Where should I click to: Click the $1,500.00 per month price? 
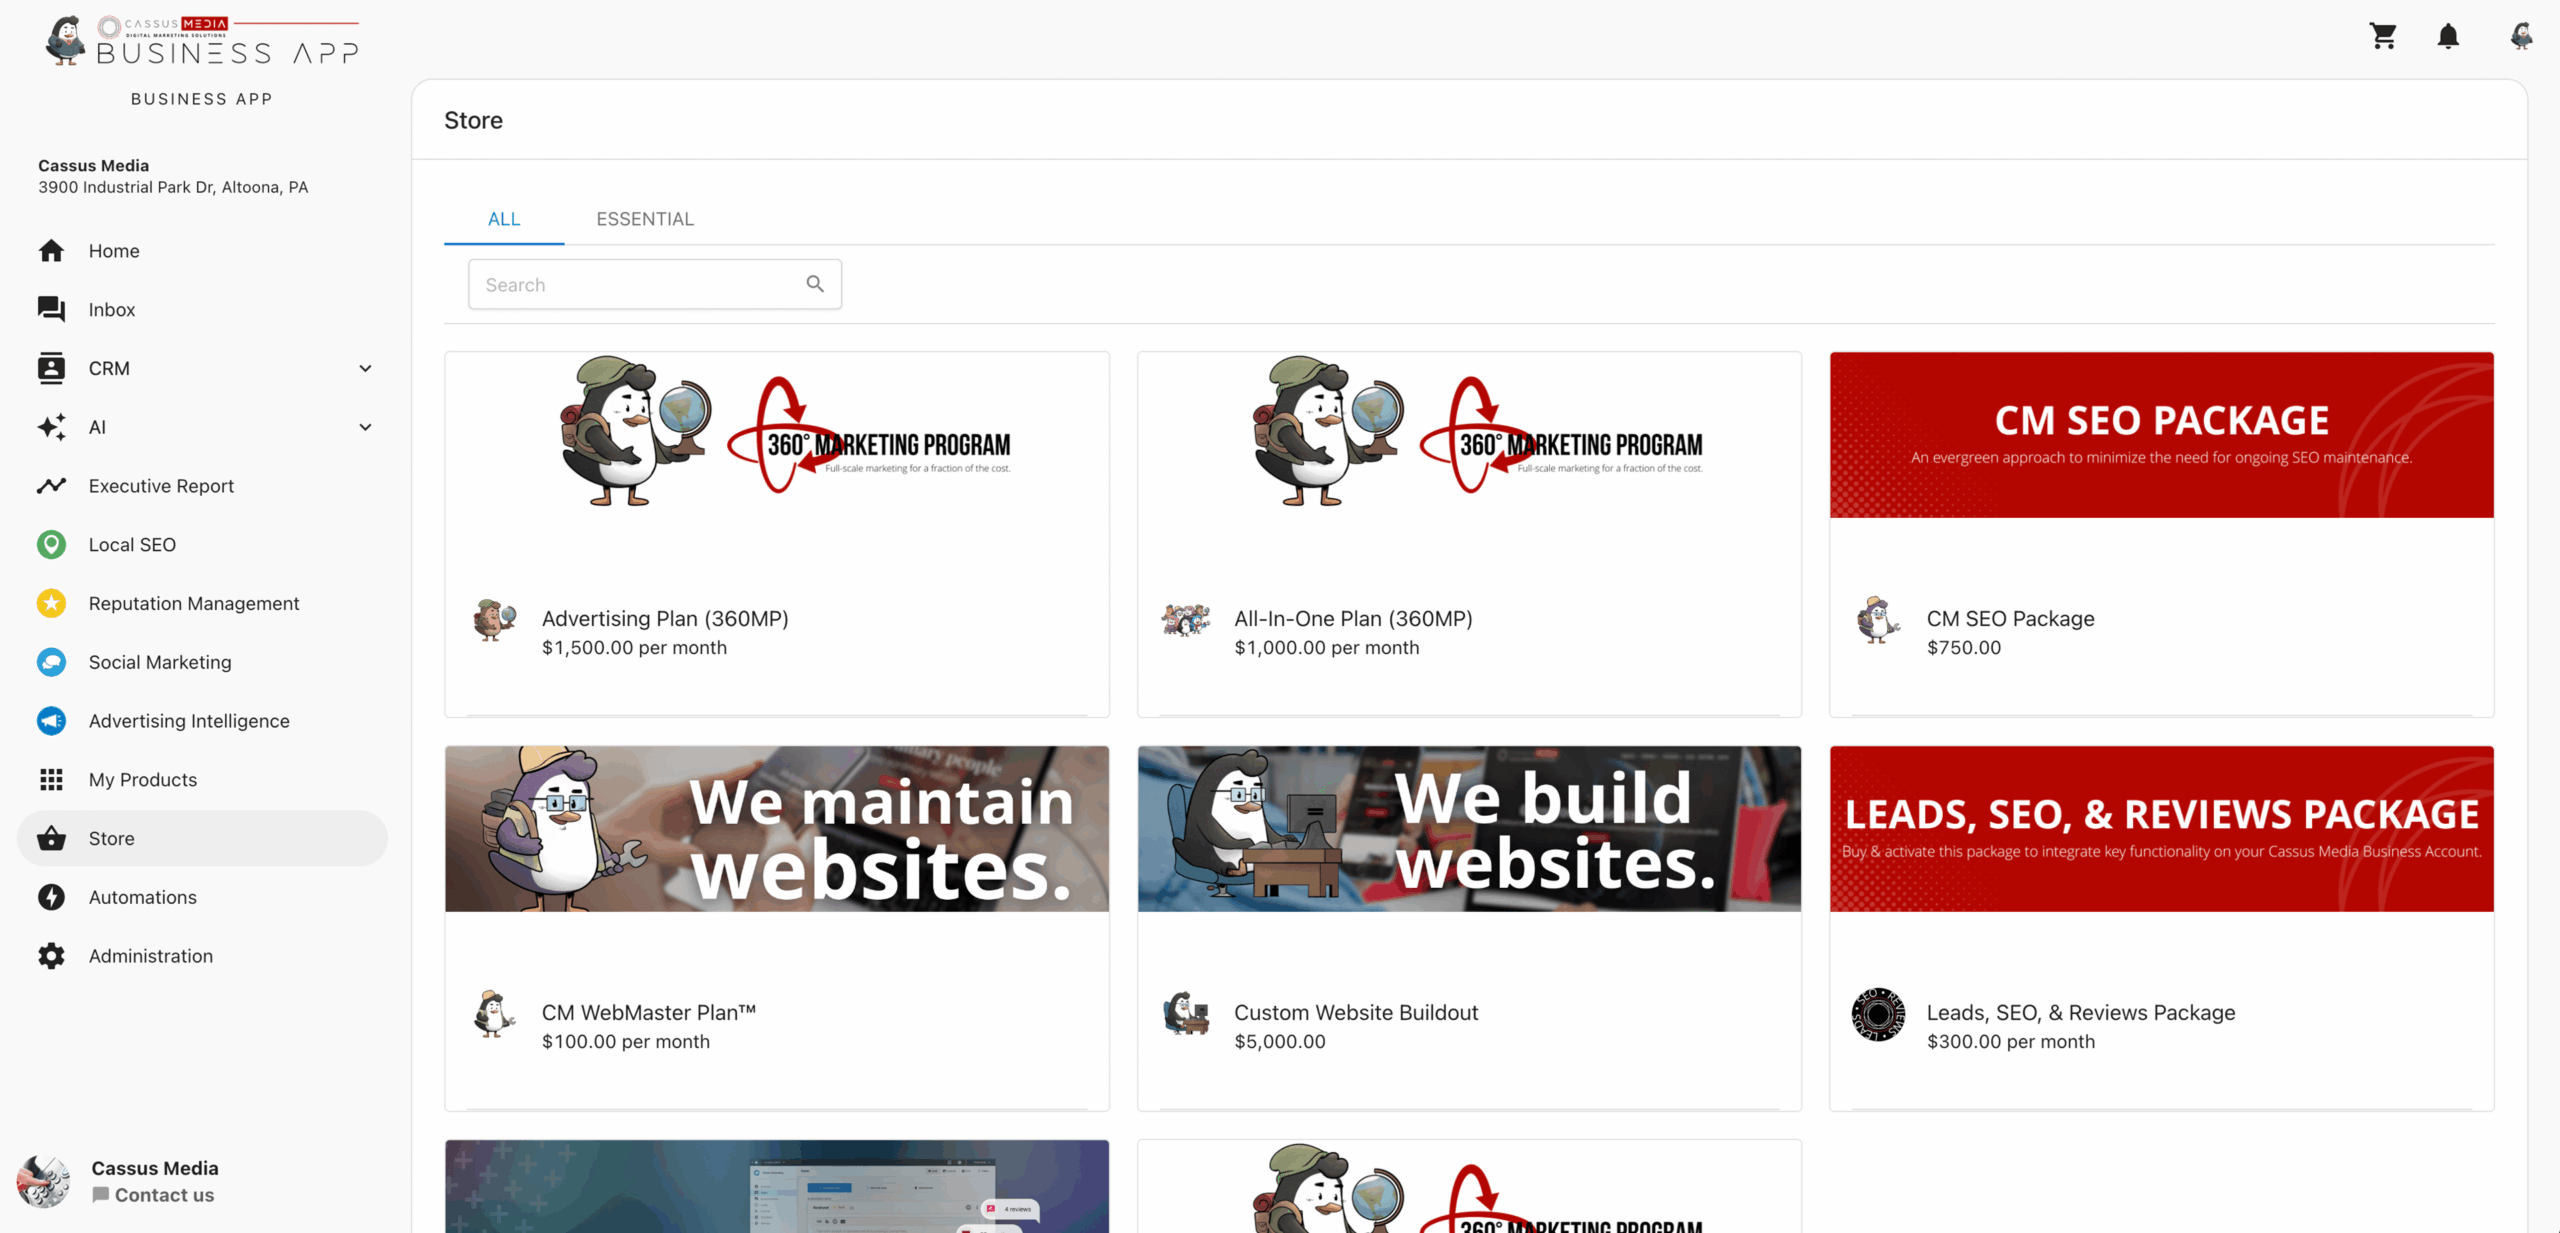(634, 648)
